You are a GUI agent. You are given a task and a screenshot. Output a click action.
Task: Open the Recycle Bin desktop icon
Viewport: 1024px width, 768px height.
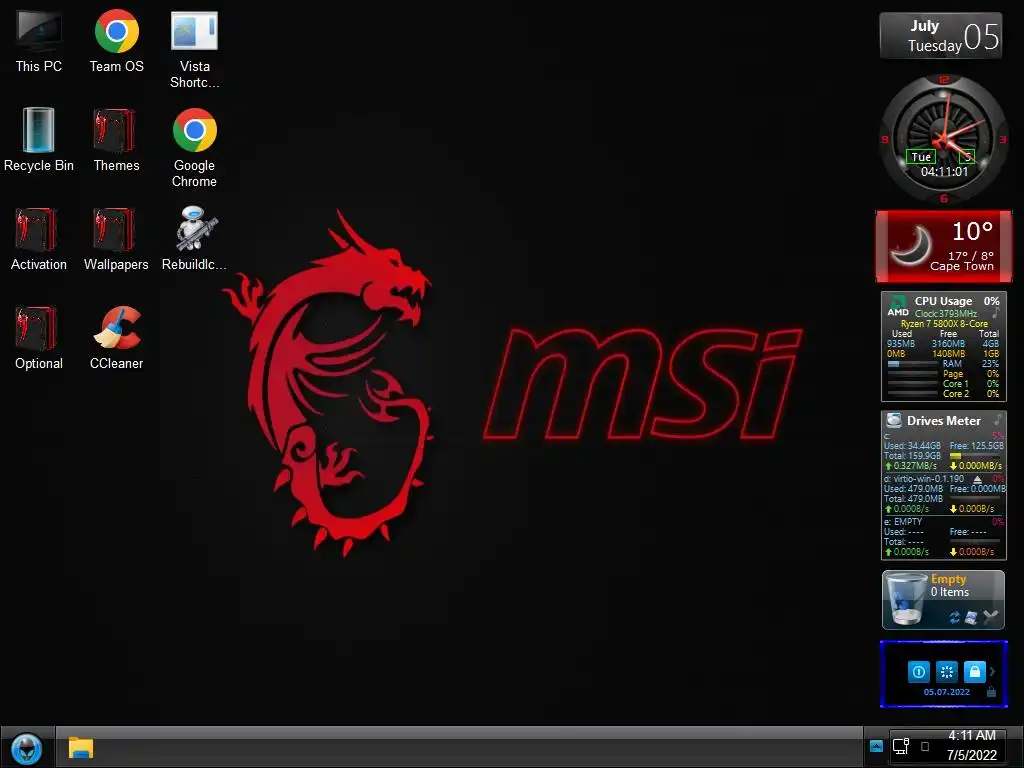pos(39,141)
